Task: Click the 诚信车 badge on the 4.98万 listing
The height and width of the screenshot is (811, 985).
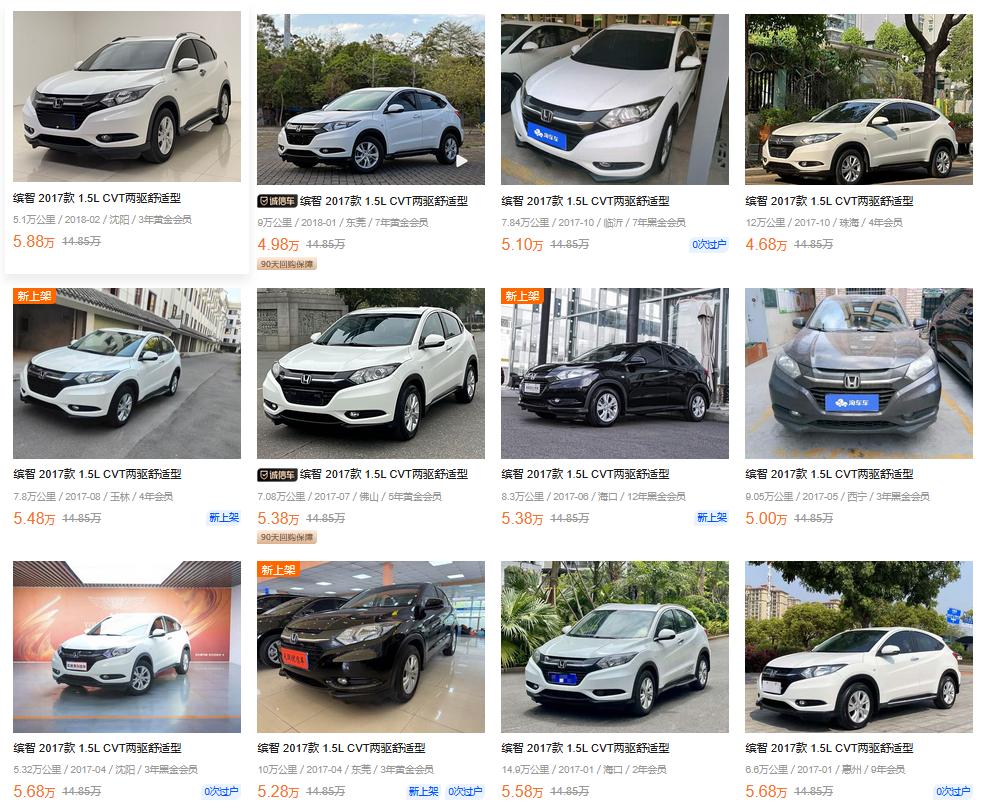Action: tap(277, 201)
